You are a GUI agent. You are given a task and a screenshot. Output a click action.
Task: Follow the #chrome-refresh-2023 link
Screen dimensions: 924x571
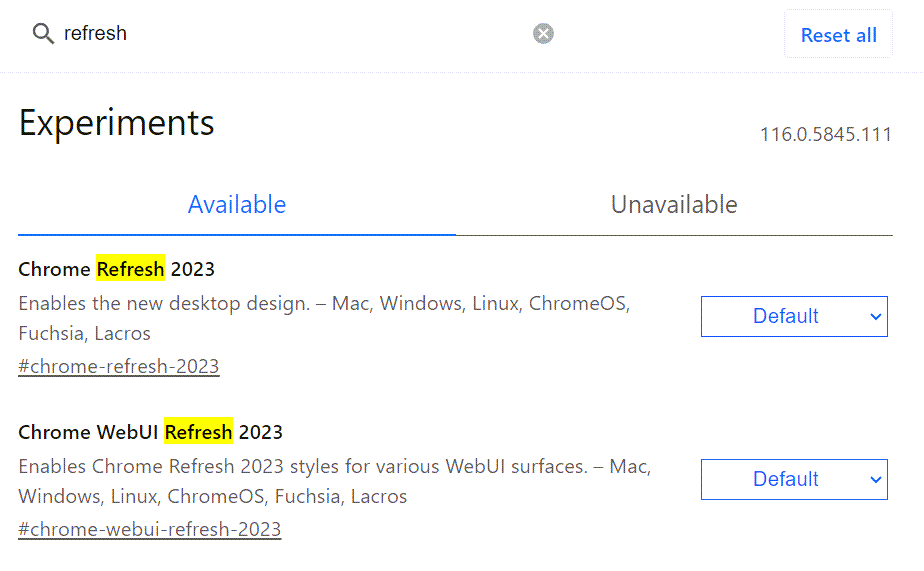[119, 366]
